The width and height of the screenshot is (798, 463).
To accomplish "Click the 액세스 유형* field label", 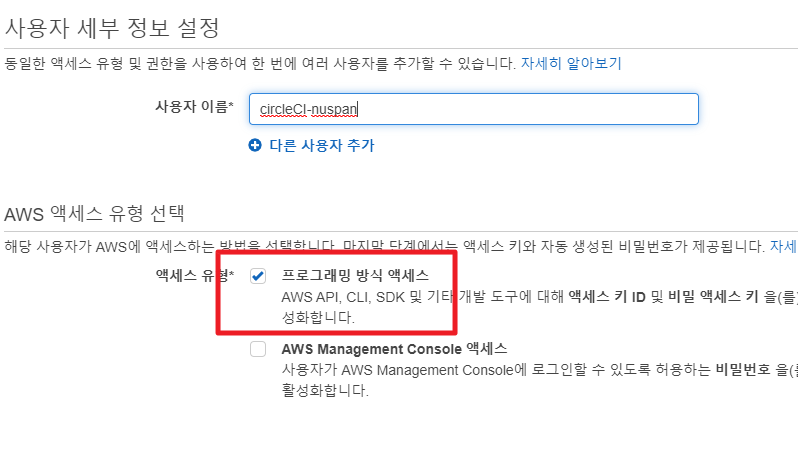I will point(194,275).
